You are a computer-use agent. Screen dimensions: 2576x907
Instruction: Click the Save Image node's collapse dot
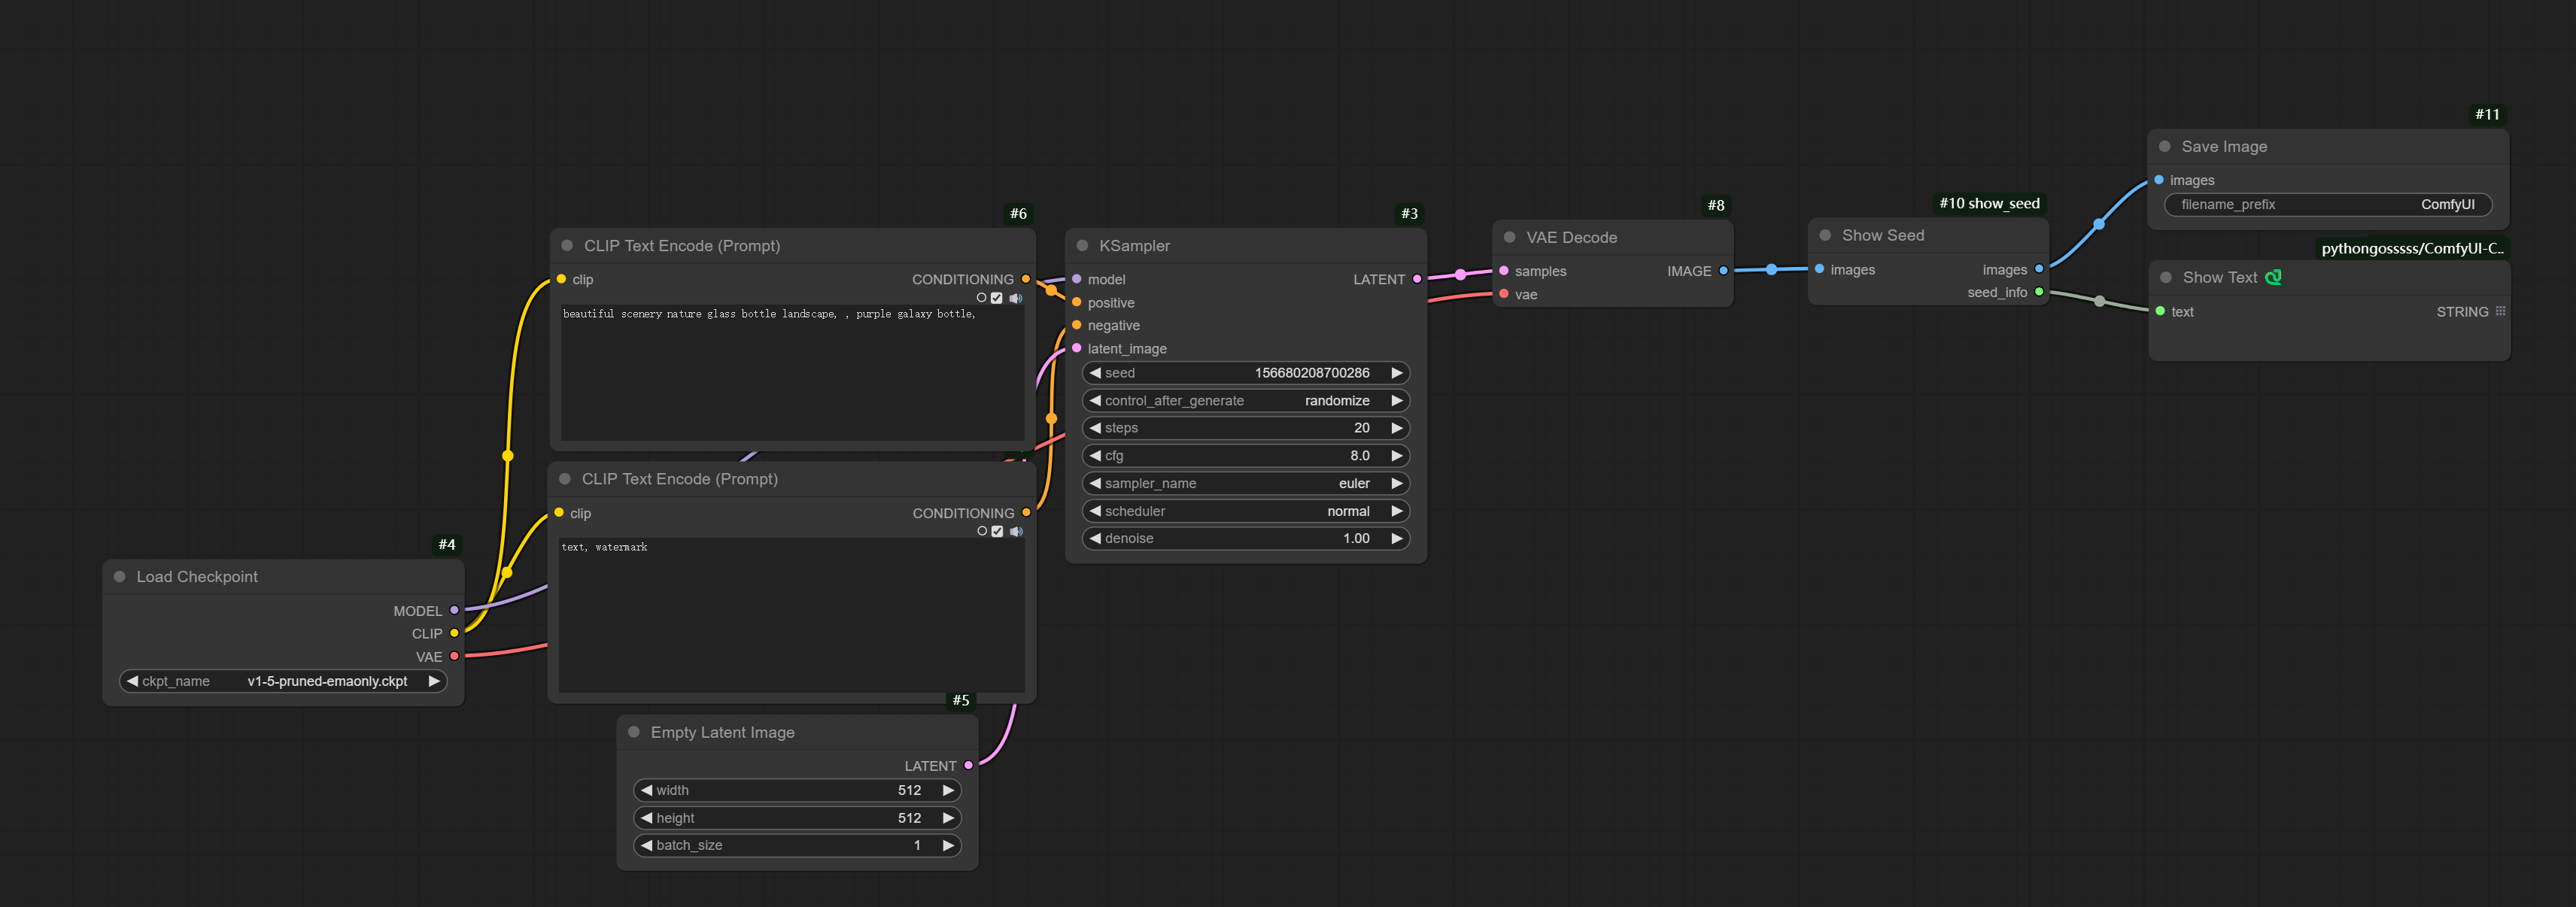point(2164,146)
